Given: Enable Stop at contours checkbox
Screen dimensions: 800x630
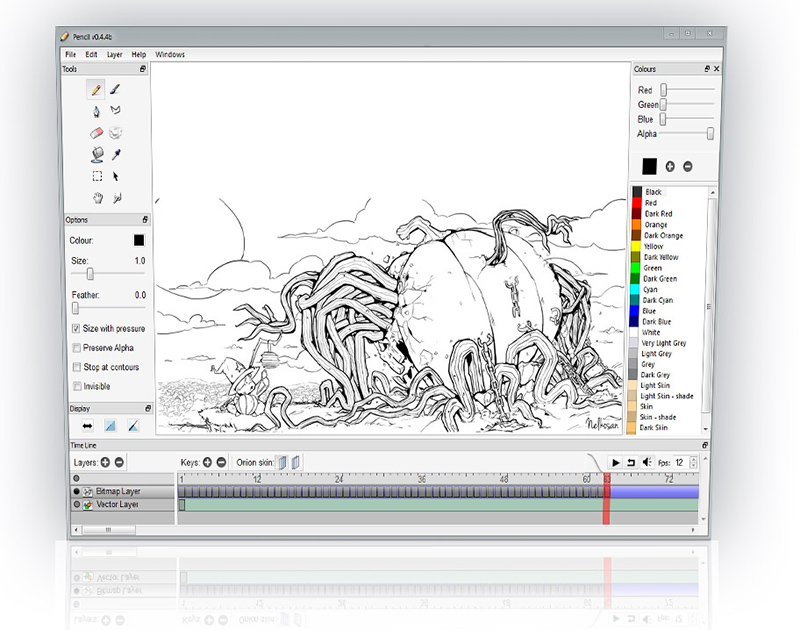Looking at the screenshot, I should 77,367.
